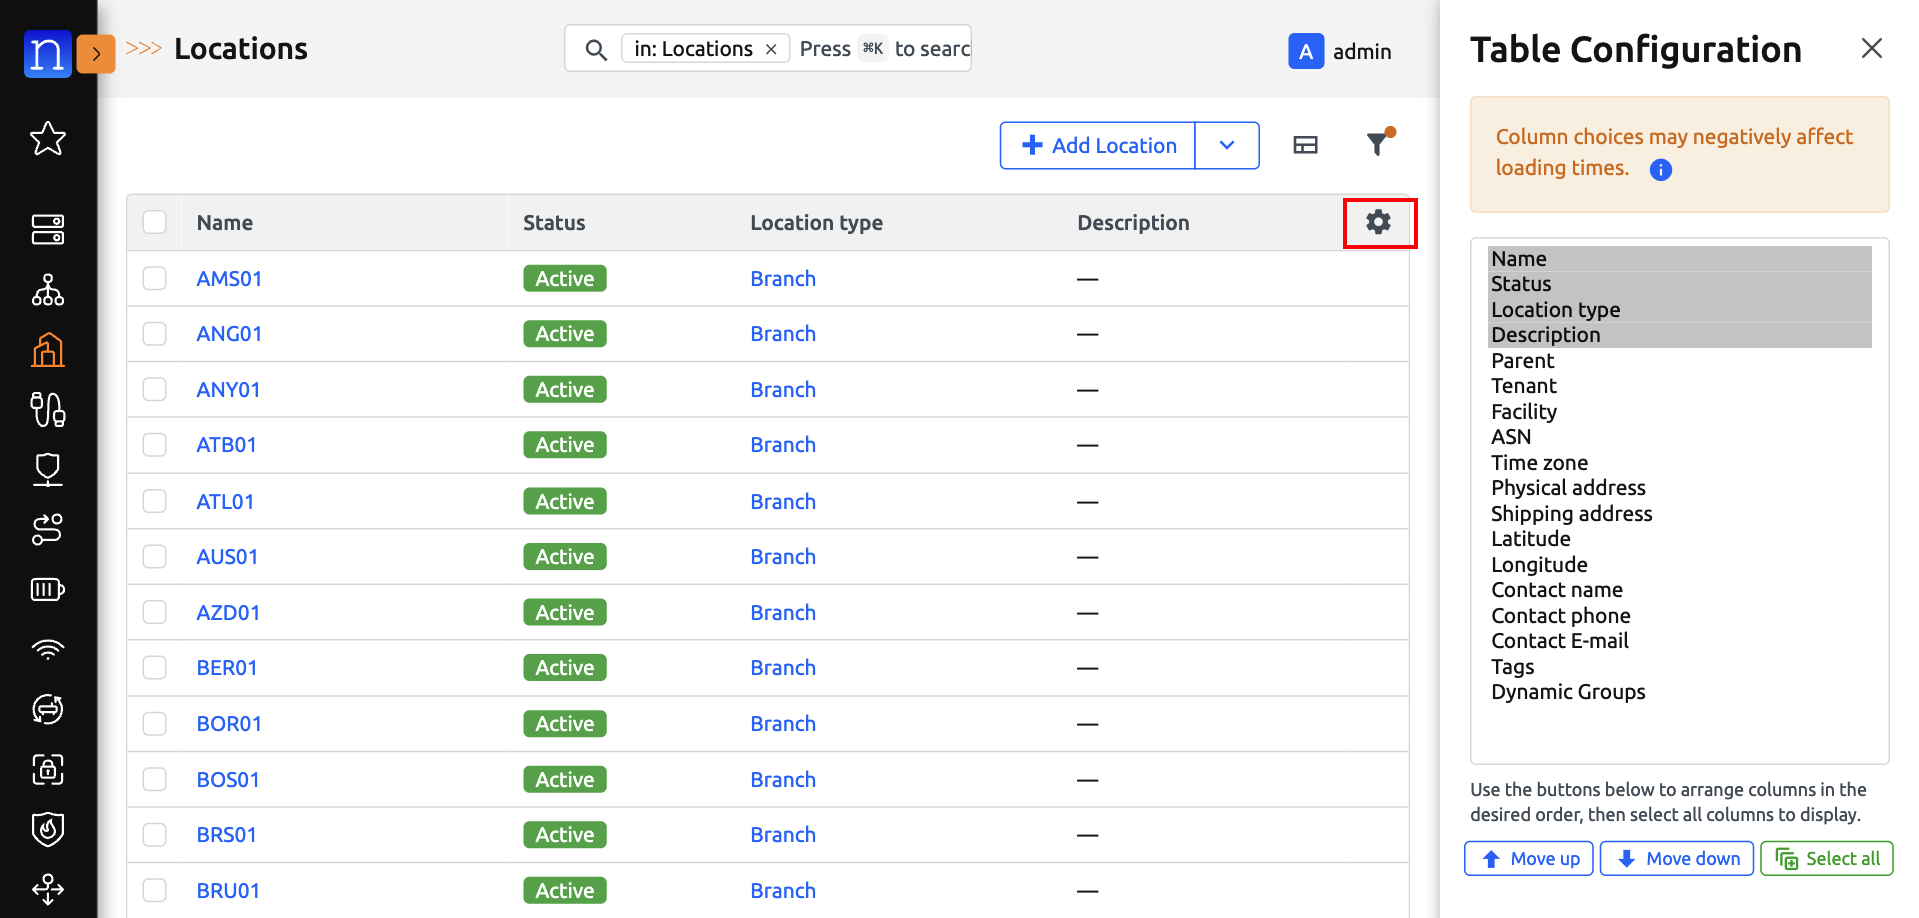Click the Nautobot logo icon
This screenshot has width=1919, height=918.
coord(47,53)
